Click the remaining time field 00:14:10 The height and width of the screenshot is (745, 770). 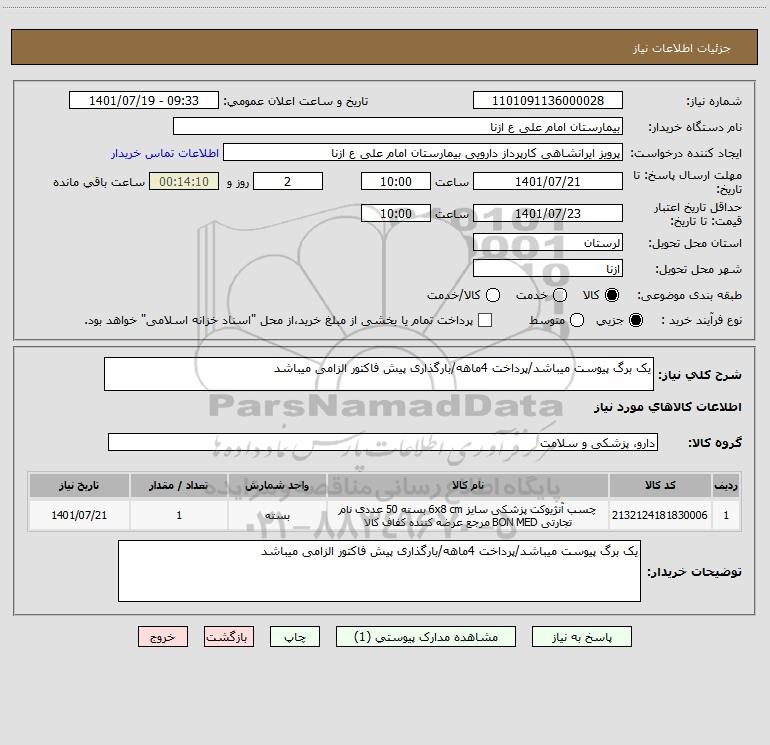coord(184,181)
